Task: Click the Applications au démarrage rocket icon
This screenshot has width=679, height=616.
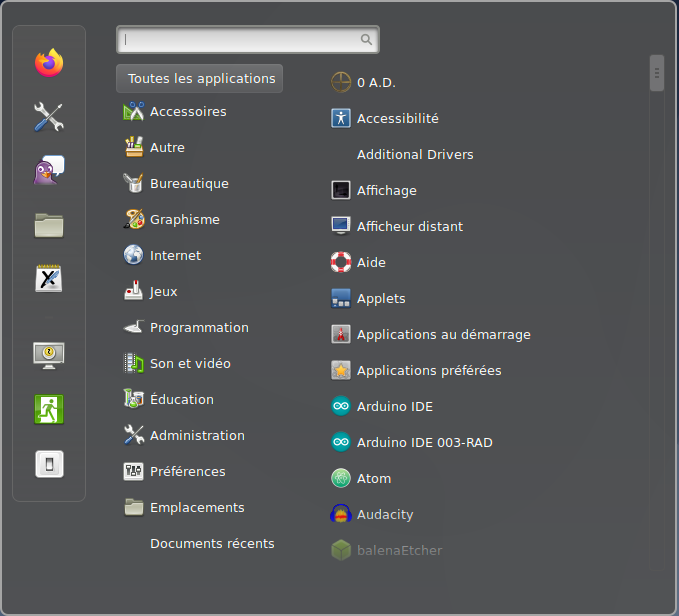Action: click(x=341, y=334)
